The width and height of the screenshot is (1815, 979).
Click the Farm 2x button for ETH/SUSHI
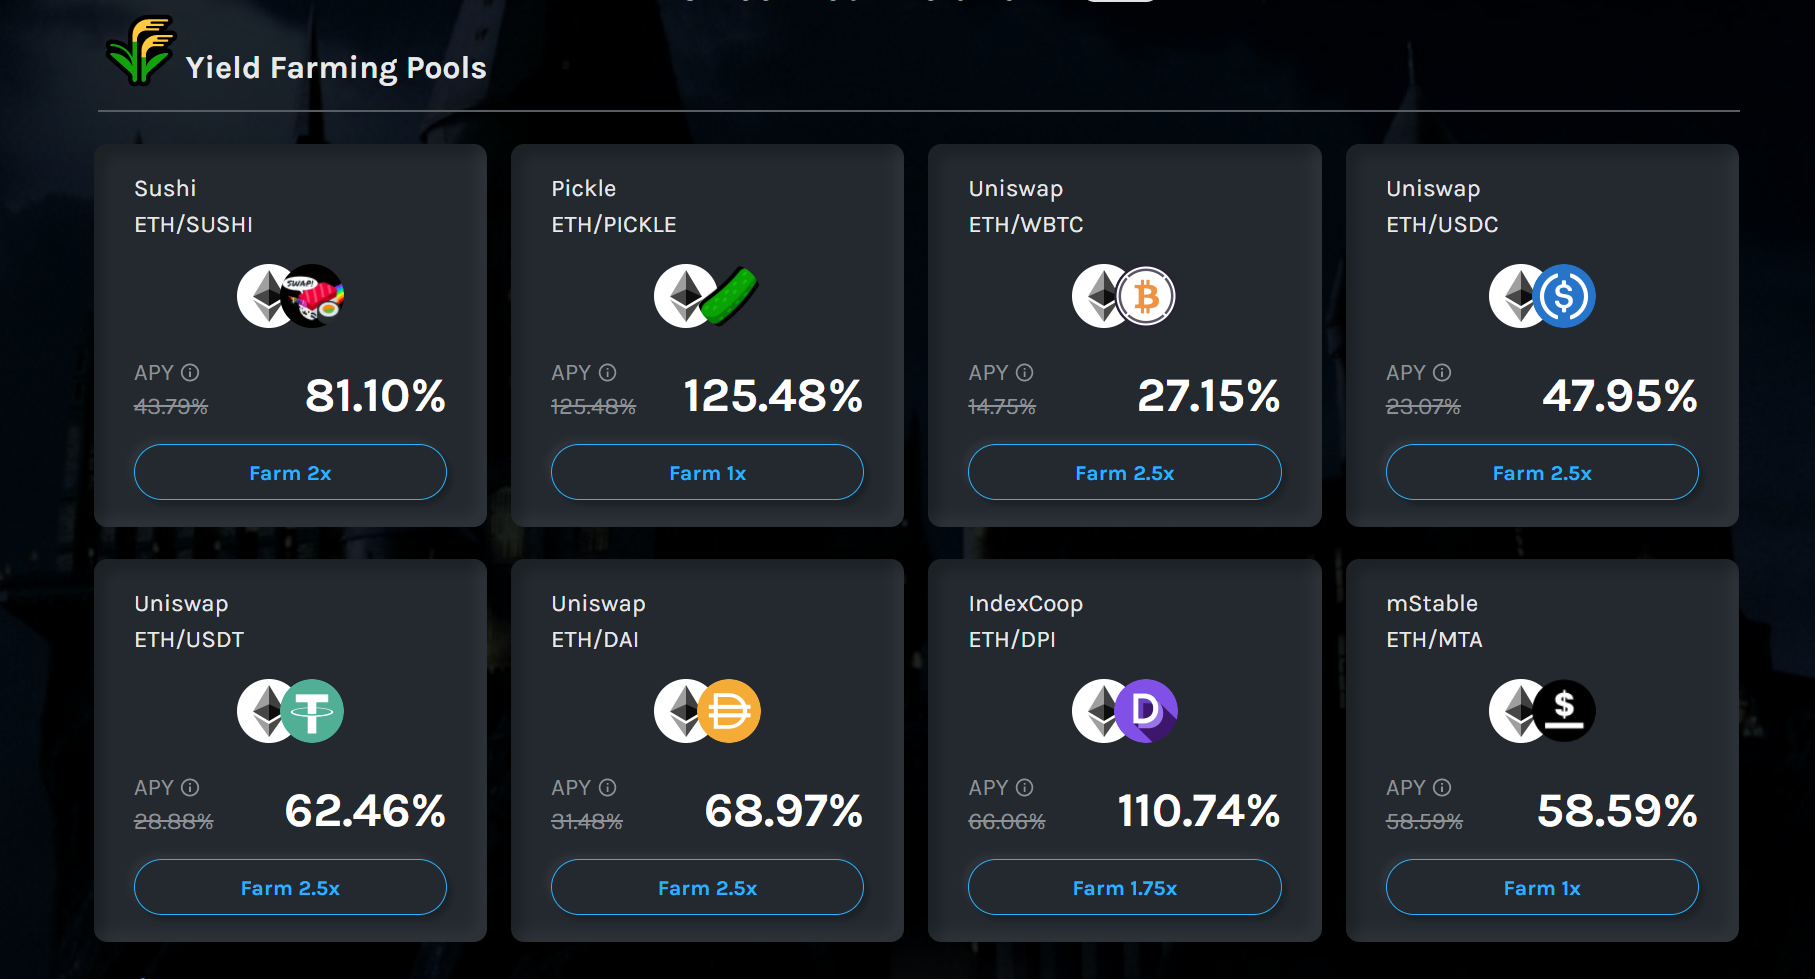[290, 472]
